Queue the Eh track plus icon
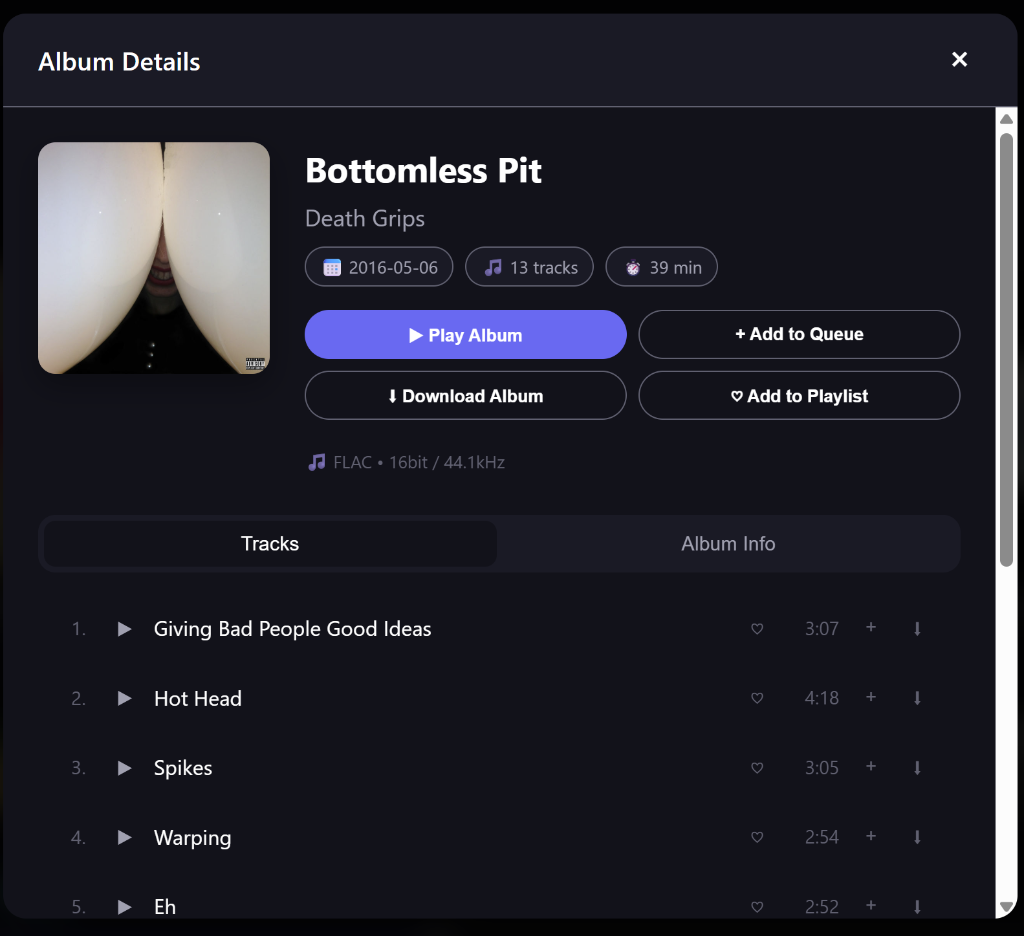 871,906
